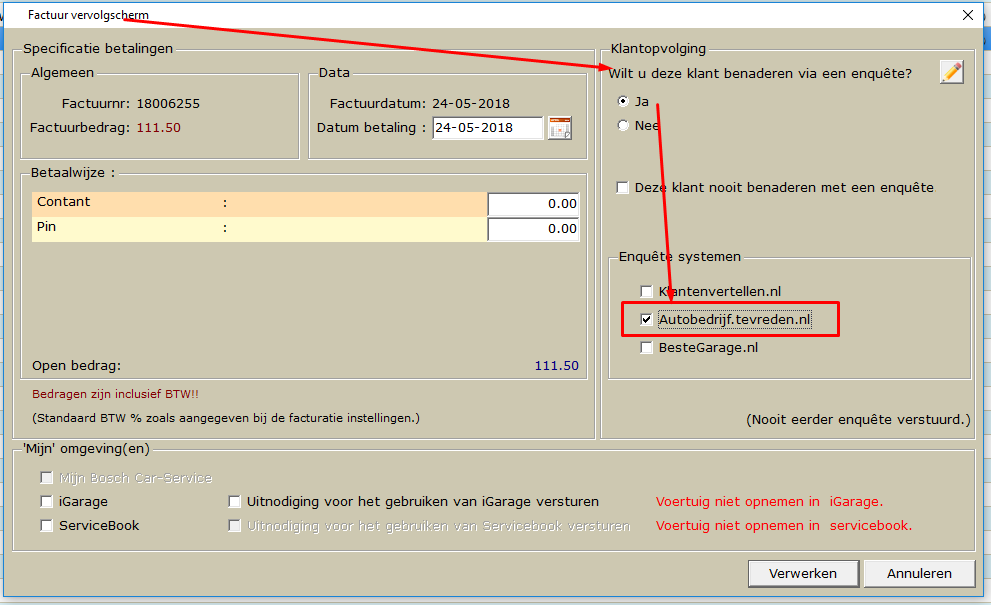Screen dimensions: 991x605
Task: Close the Factuur vervolgscherm dialog
Action: (x=967, y=14)
